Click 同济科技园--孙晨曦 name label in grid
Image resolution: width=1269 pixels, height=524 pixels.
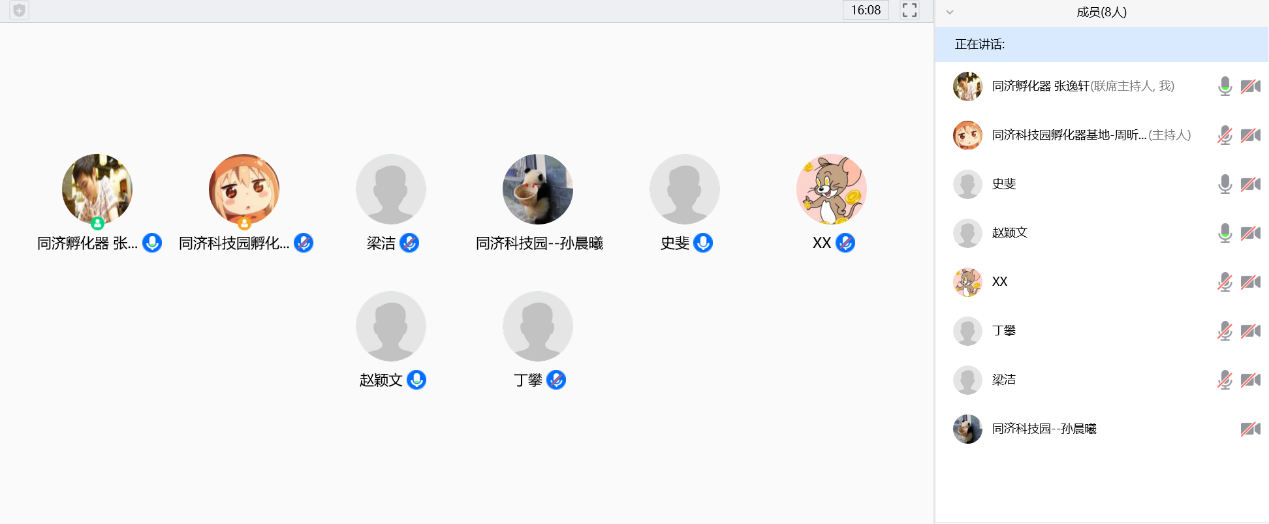click(x=539, y=243)
